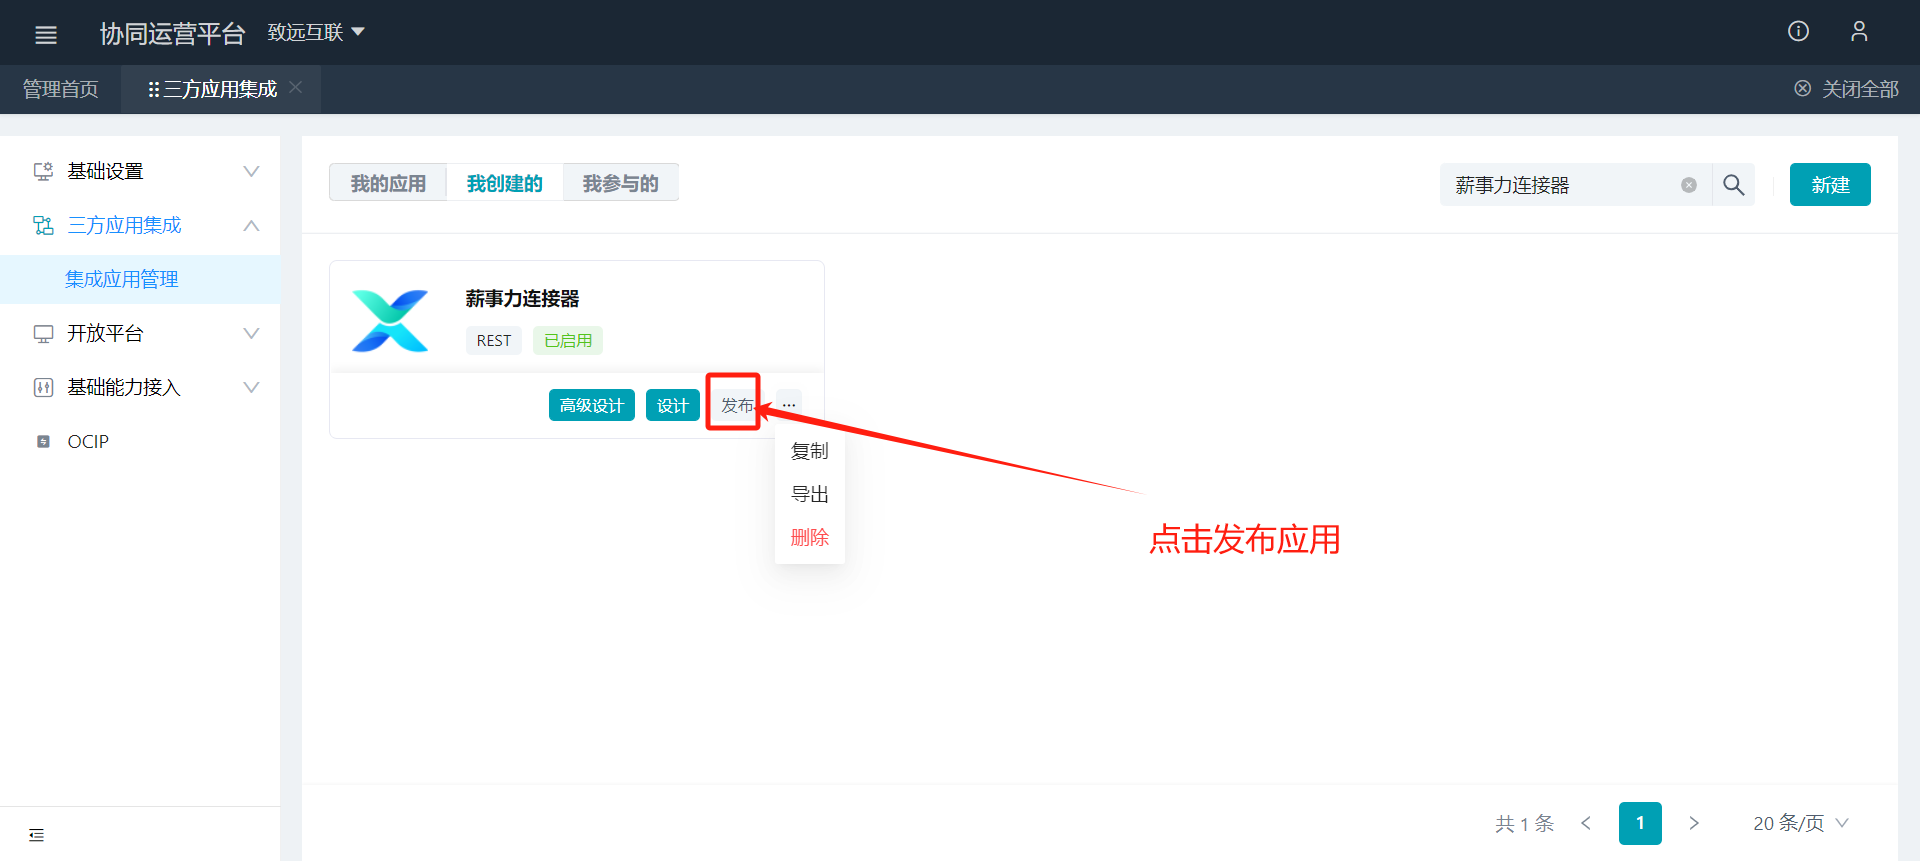The width and height of the screenshot is (1920, 861).
Task: Expand the 基础能力接入 menu
Action: click(140, 387)
